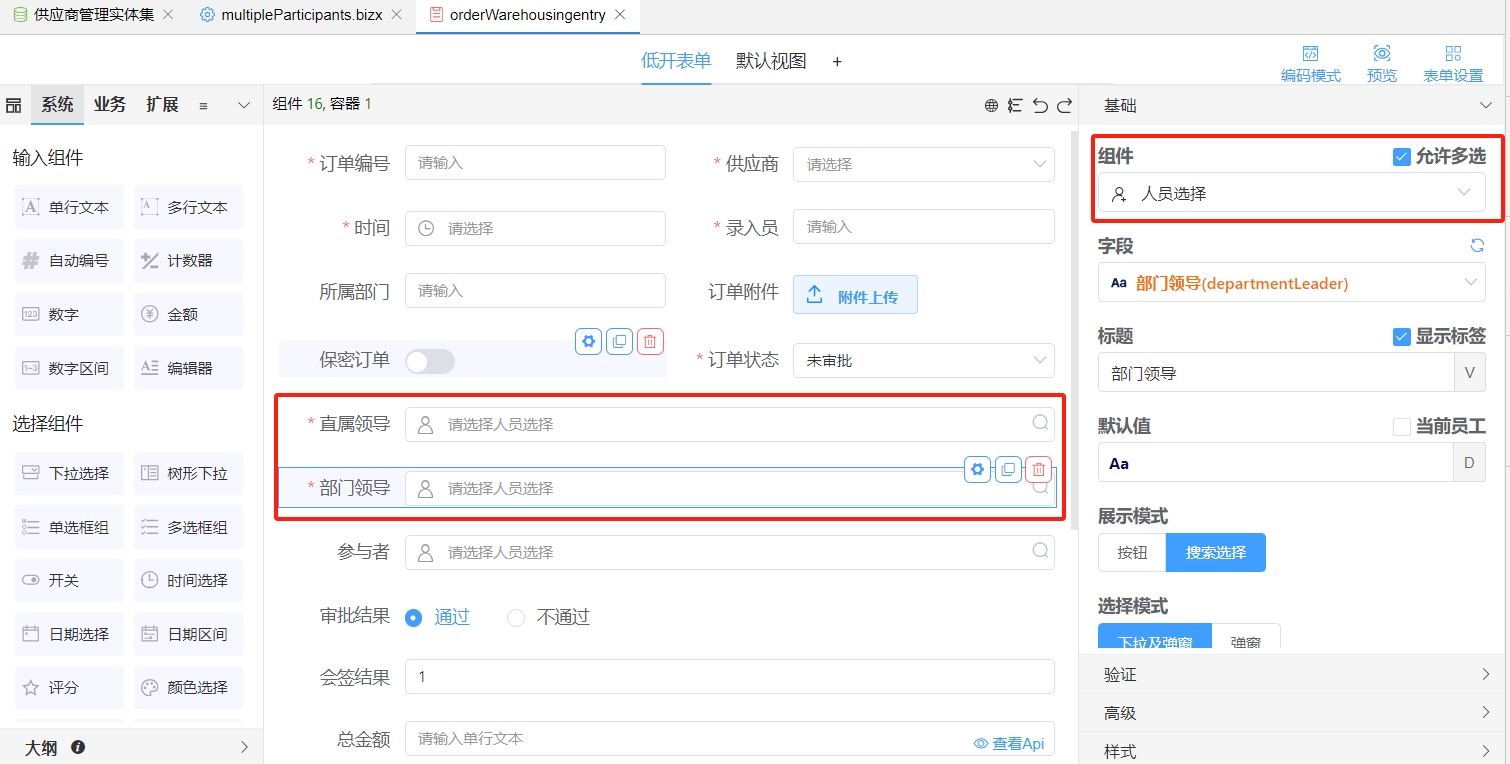Click the globe icon in canvas toolbar
The width and height of the screenshot is (1510, 764).
click(991, 105)
